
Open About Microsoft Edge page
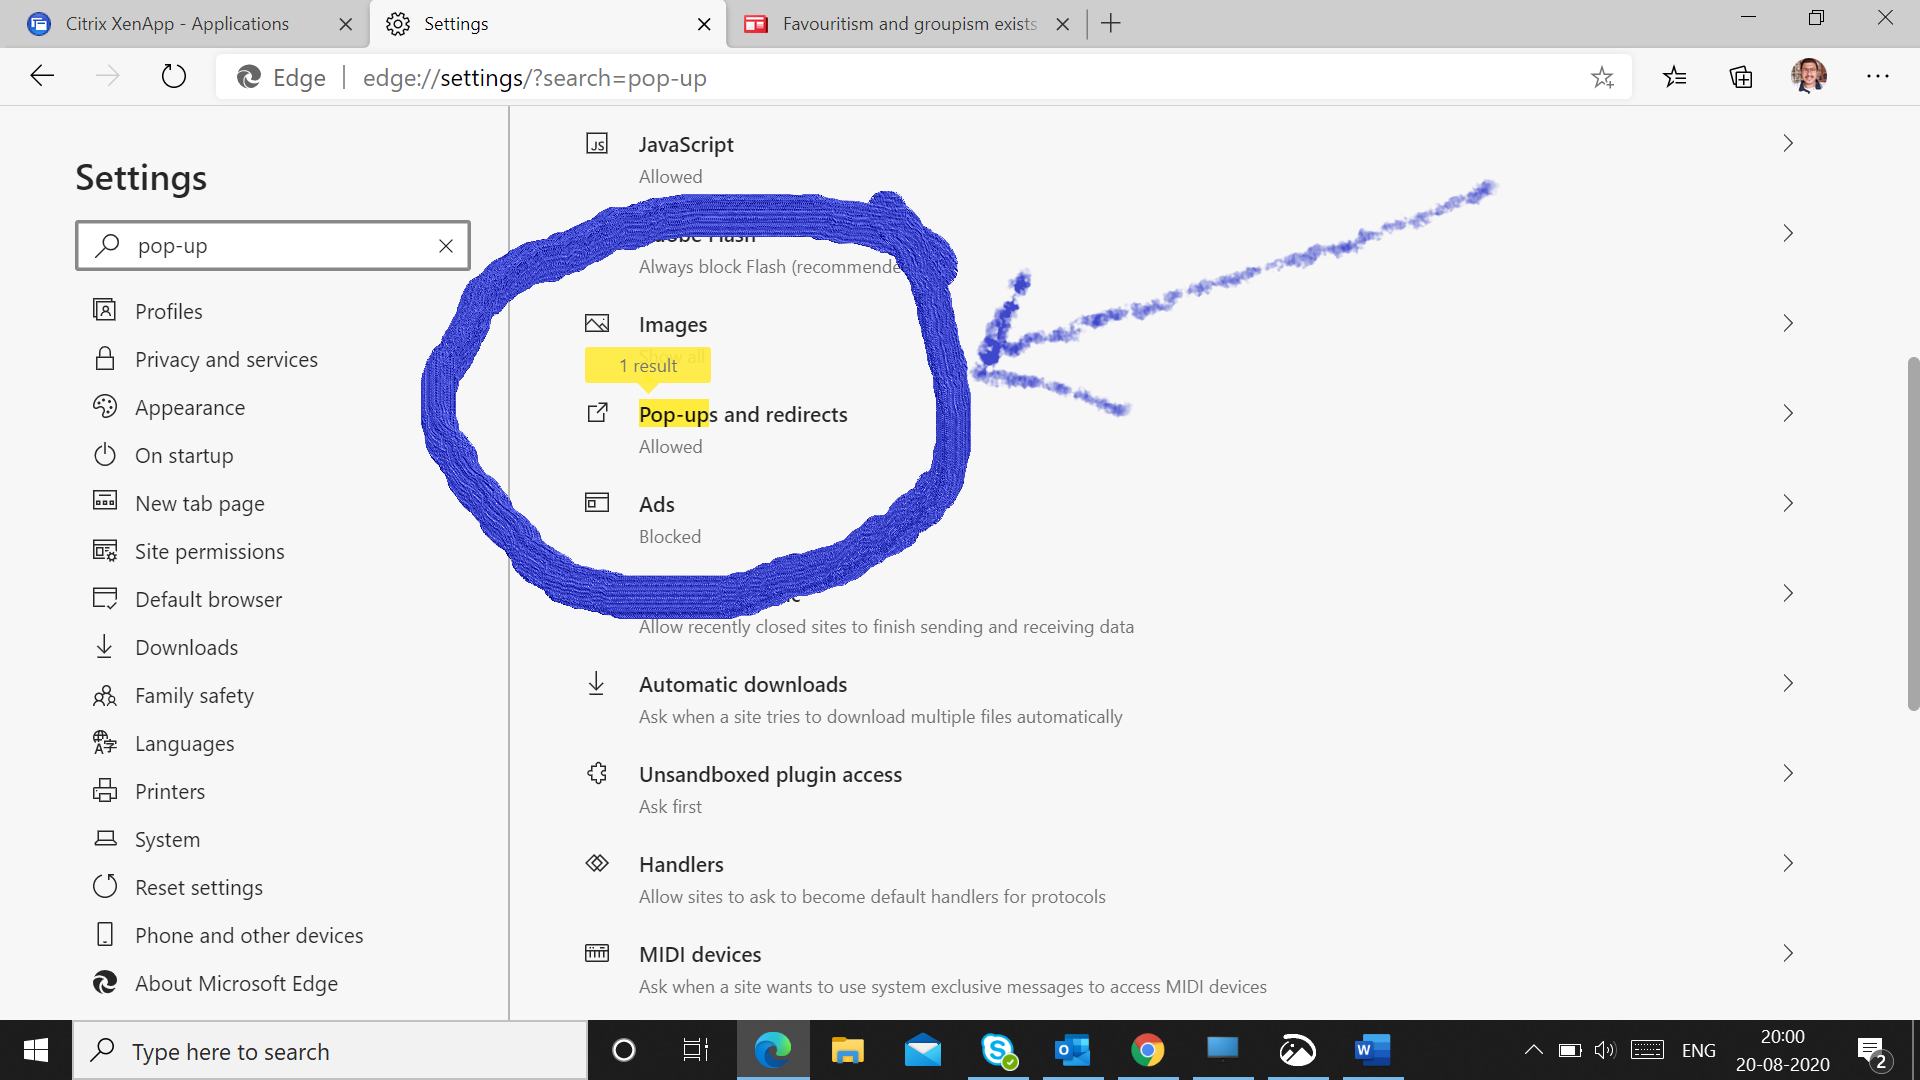point(236,983)
